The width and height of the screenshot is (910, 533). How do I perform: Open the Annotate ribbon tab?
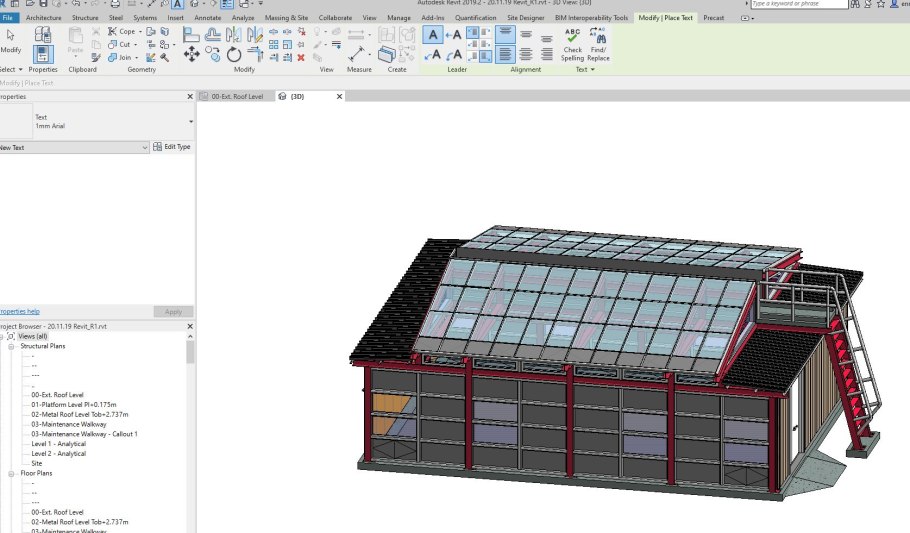[207, 18]
